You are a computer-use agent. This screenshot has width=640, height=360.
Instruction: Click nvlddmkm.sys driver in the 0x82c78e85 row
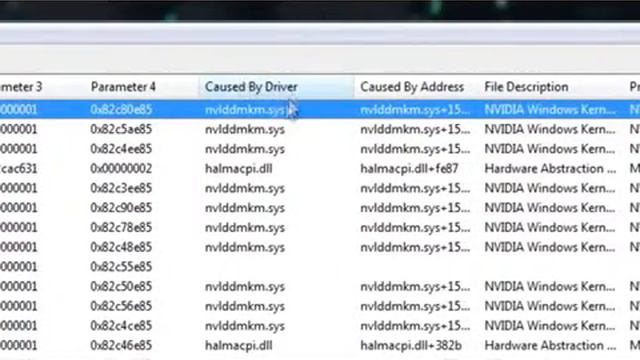(x=244, y=227)
